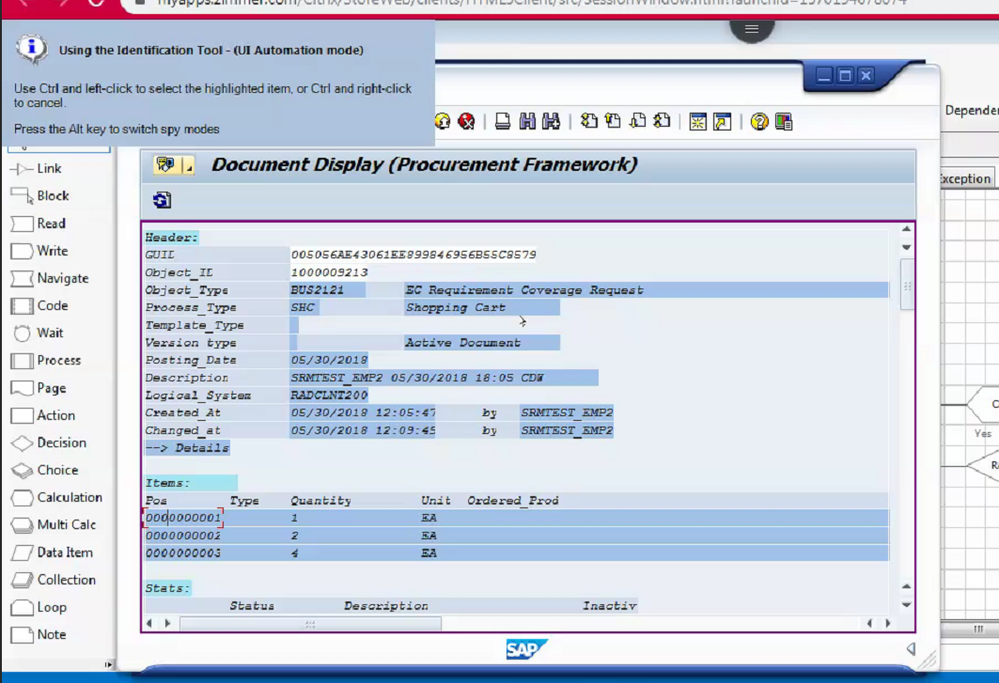Click the SAP Find (binoculars) icon
This screenshot has height=683, width=999.
(x=527, y=122)
